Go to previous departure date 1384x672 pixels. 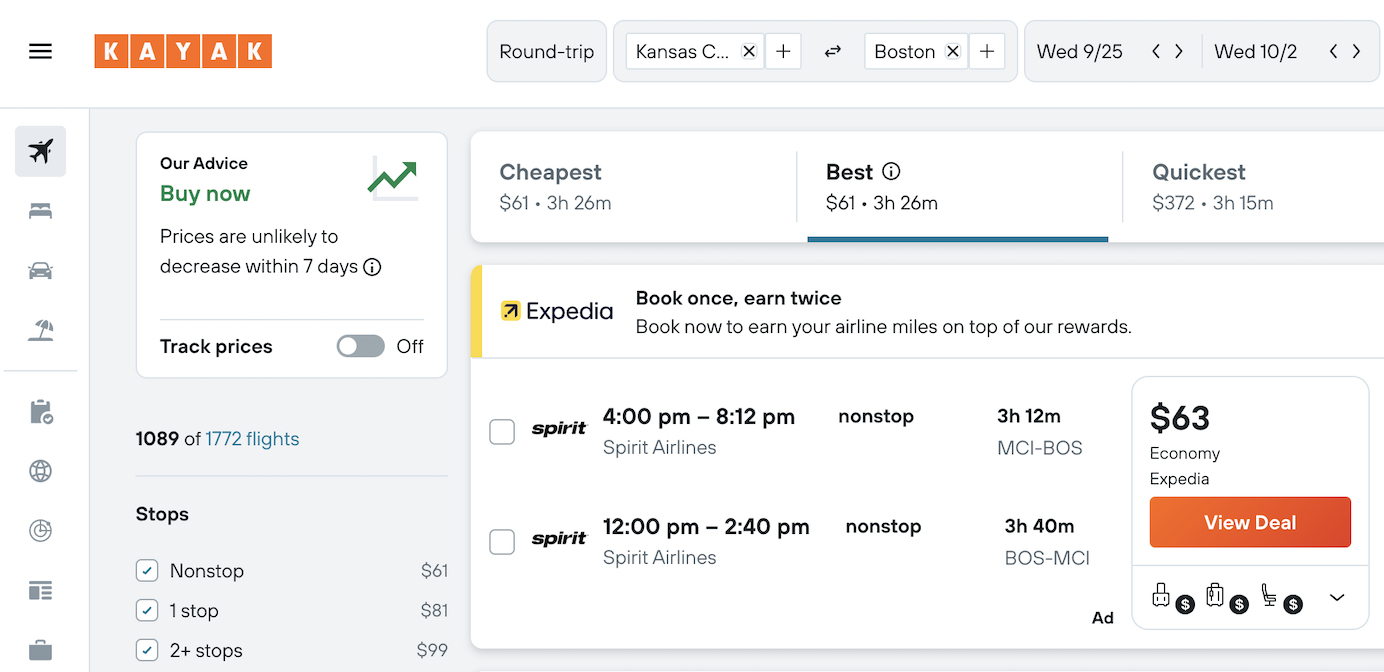pyautogui.click(x=1156, y=51)
